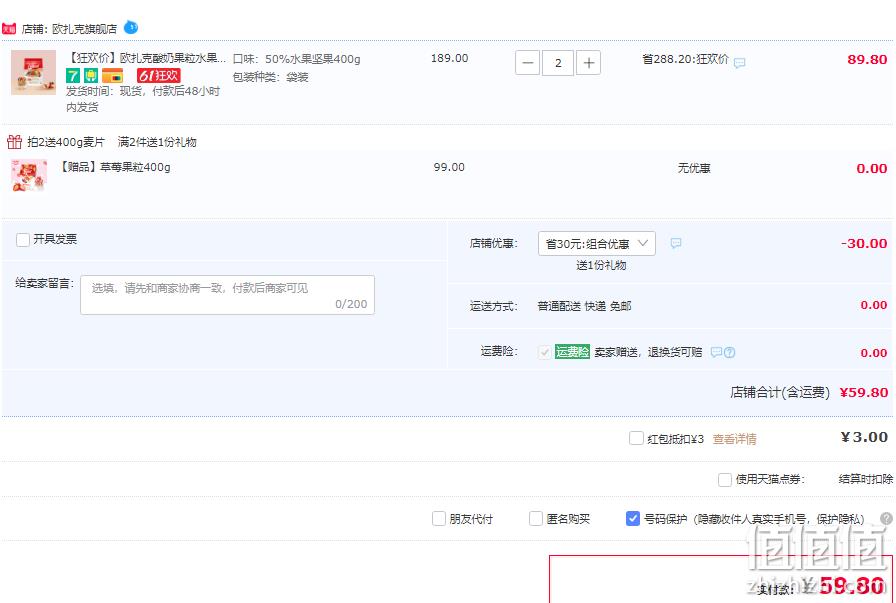Enable the 开具发票 checkbox
The height and width of the screenshot is (603, 896).
click(23, 239)
